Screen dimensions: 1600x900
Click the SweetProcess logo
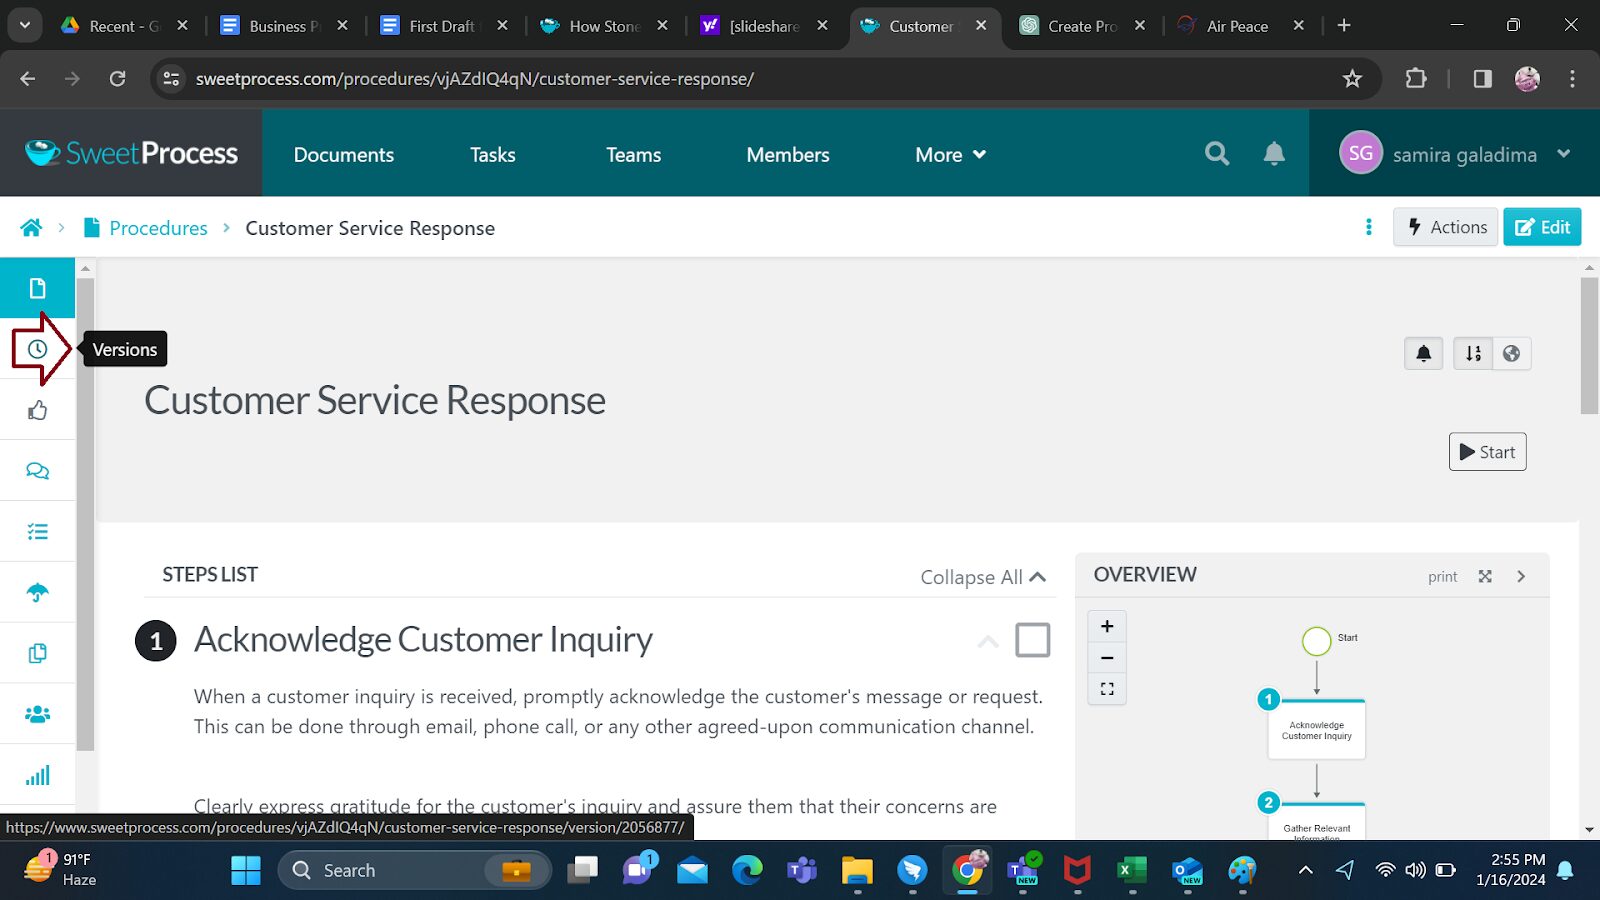pyautogui.click(x=131, y=153)
